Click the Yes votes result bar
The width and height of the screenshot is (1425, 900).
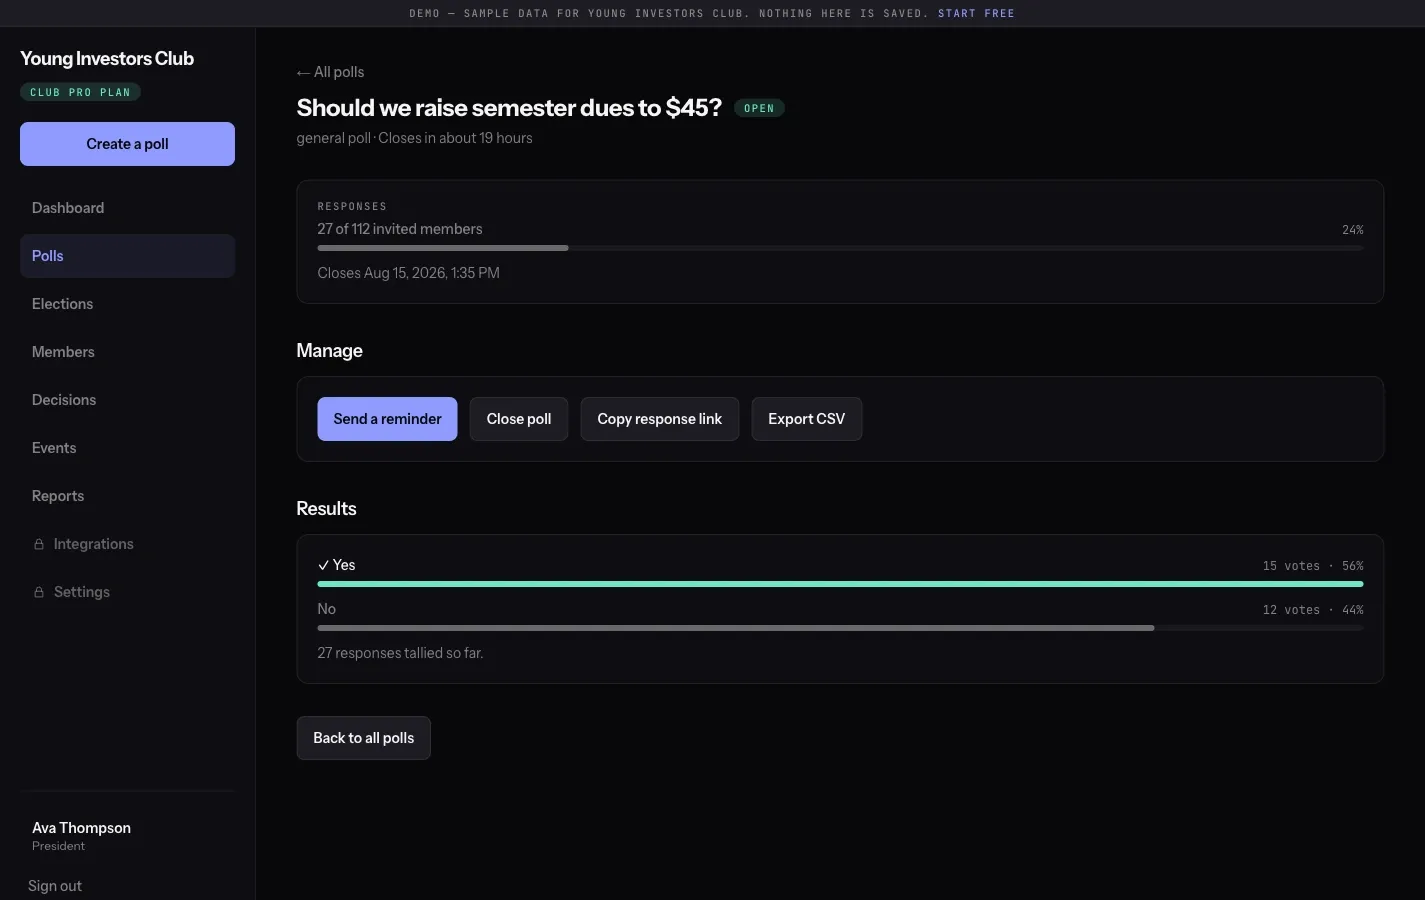840,584
